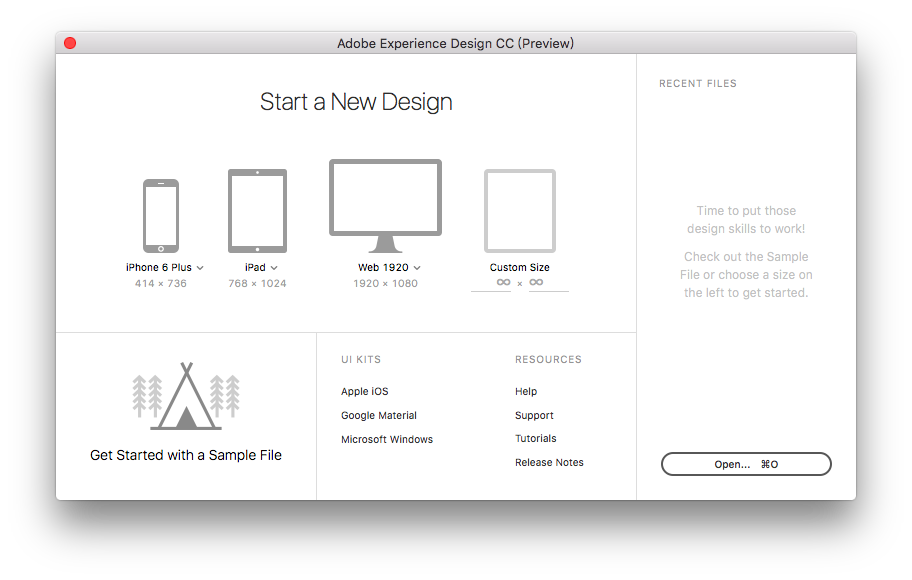Open the Help resource
The width and height of the screenshot is (912, 580).
[x=525, y=391]
